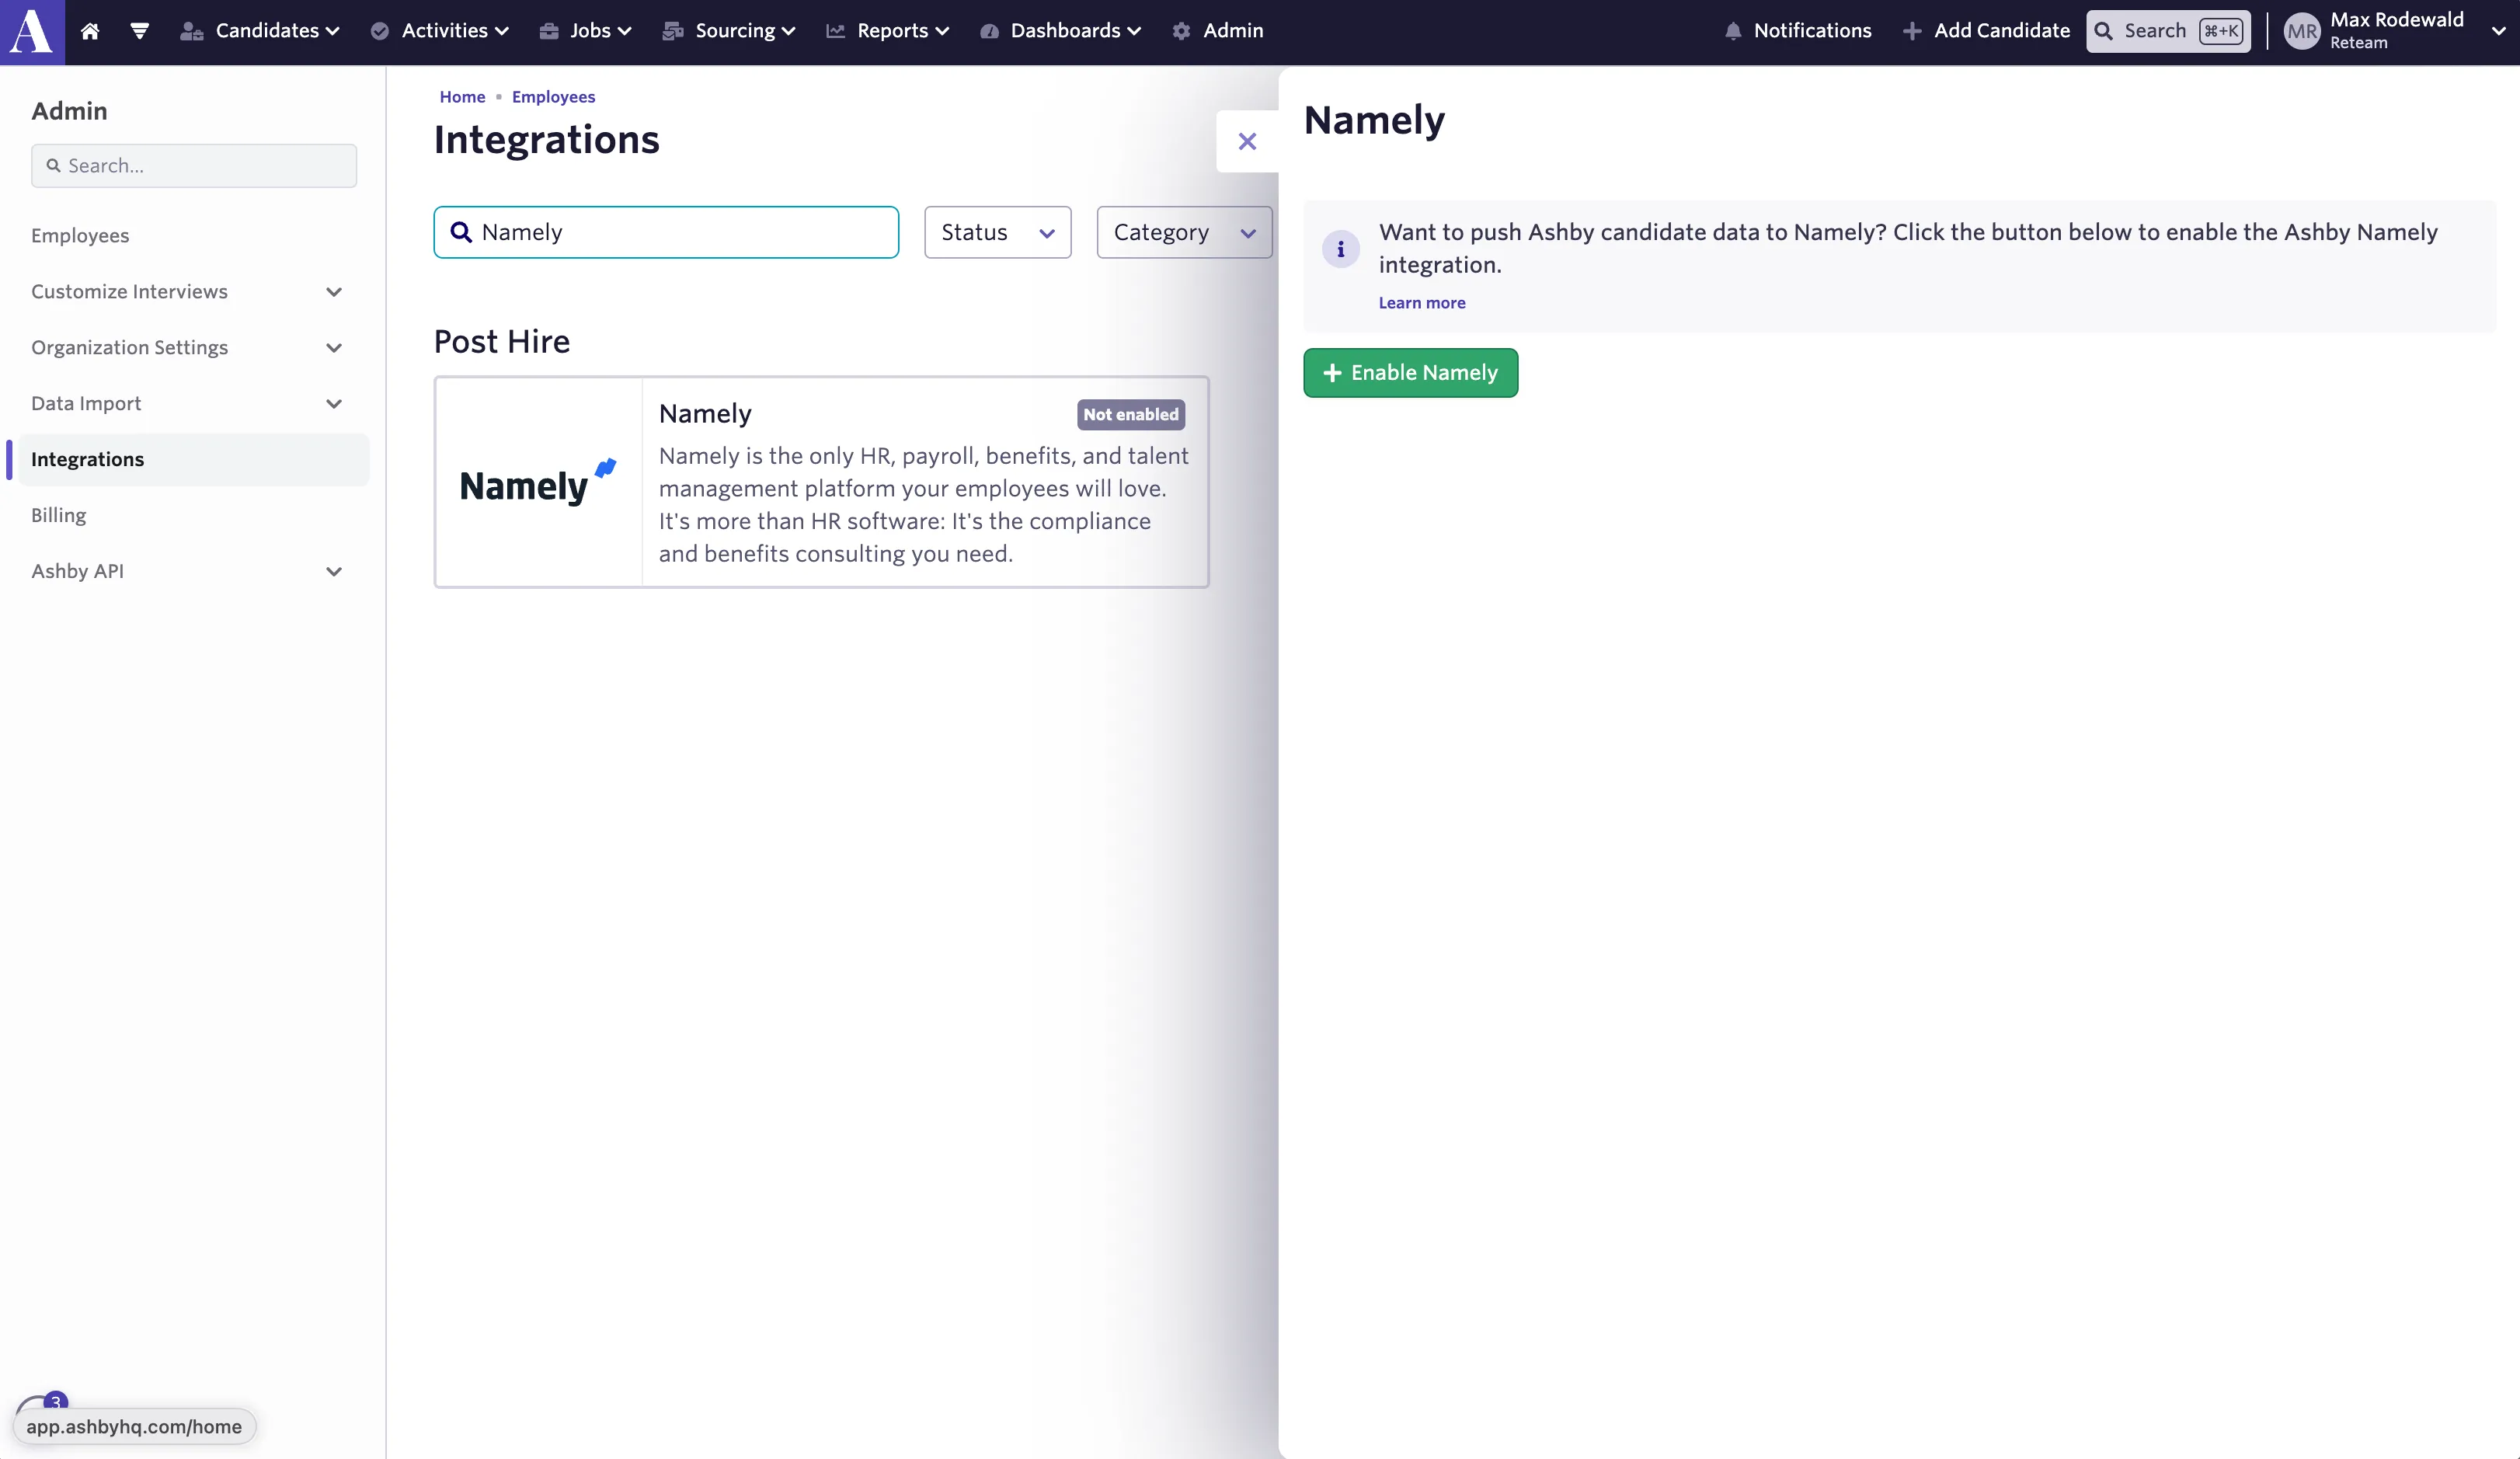Open the Jobs menu
The height and width of the screenshot is (1459, 2520).
(585, 31)
